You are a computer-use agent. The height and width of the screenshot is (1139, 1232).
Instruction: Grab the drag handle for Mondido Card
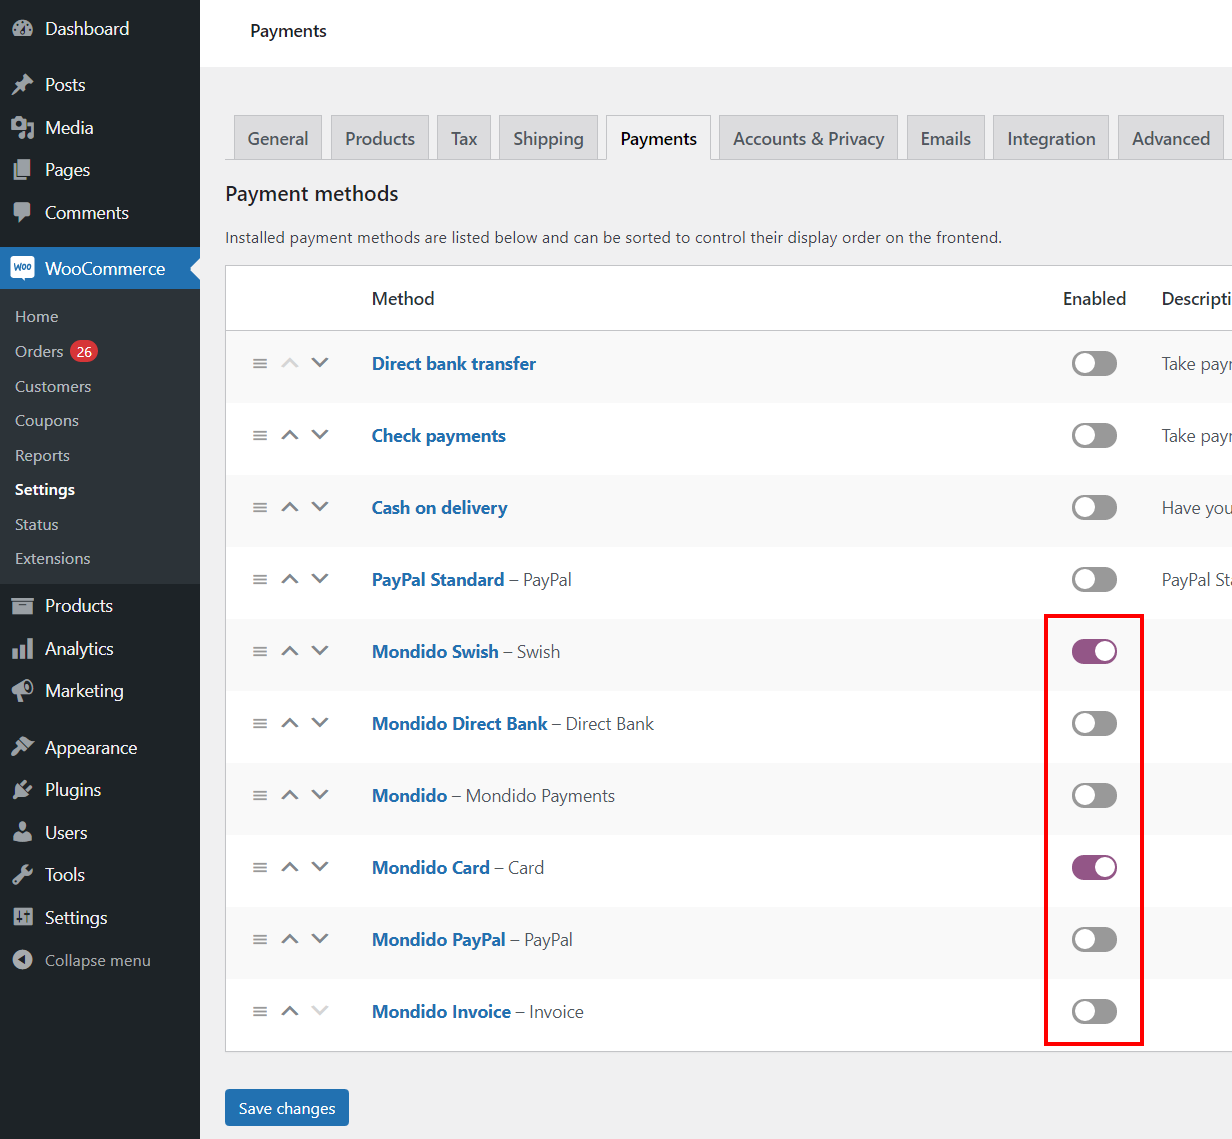[260, 868]
